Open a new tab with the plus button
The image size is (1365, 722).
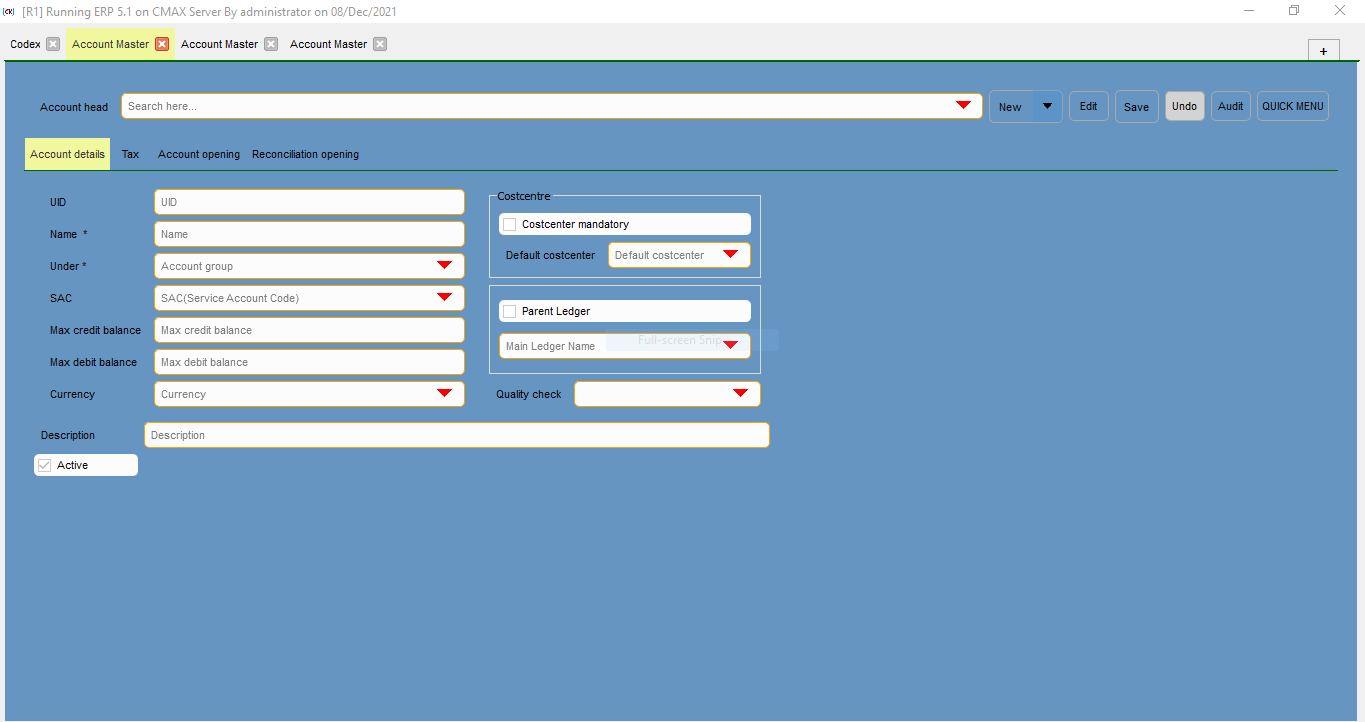click(1322, 49)
